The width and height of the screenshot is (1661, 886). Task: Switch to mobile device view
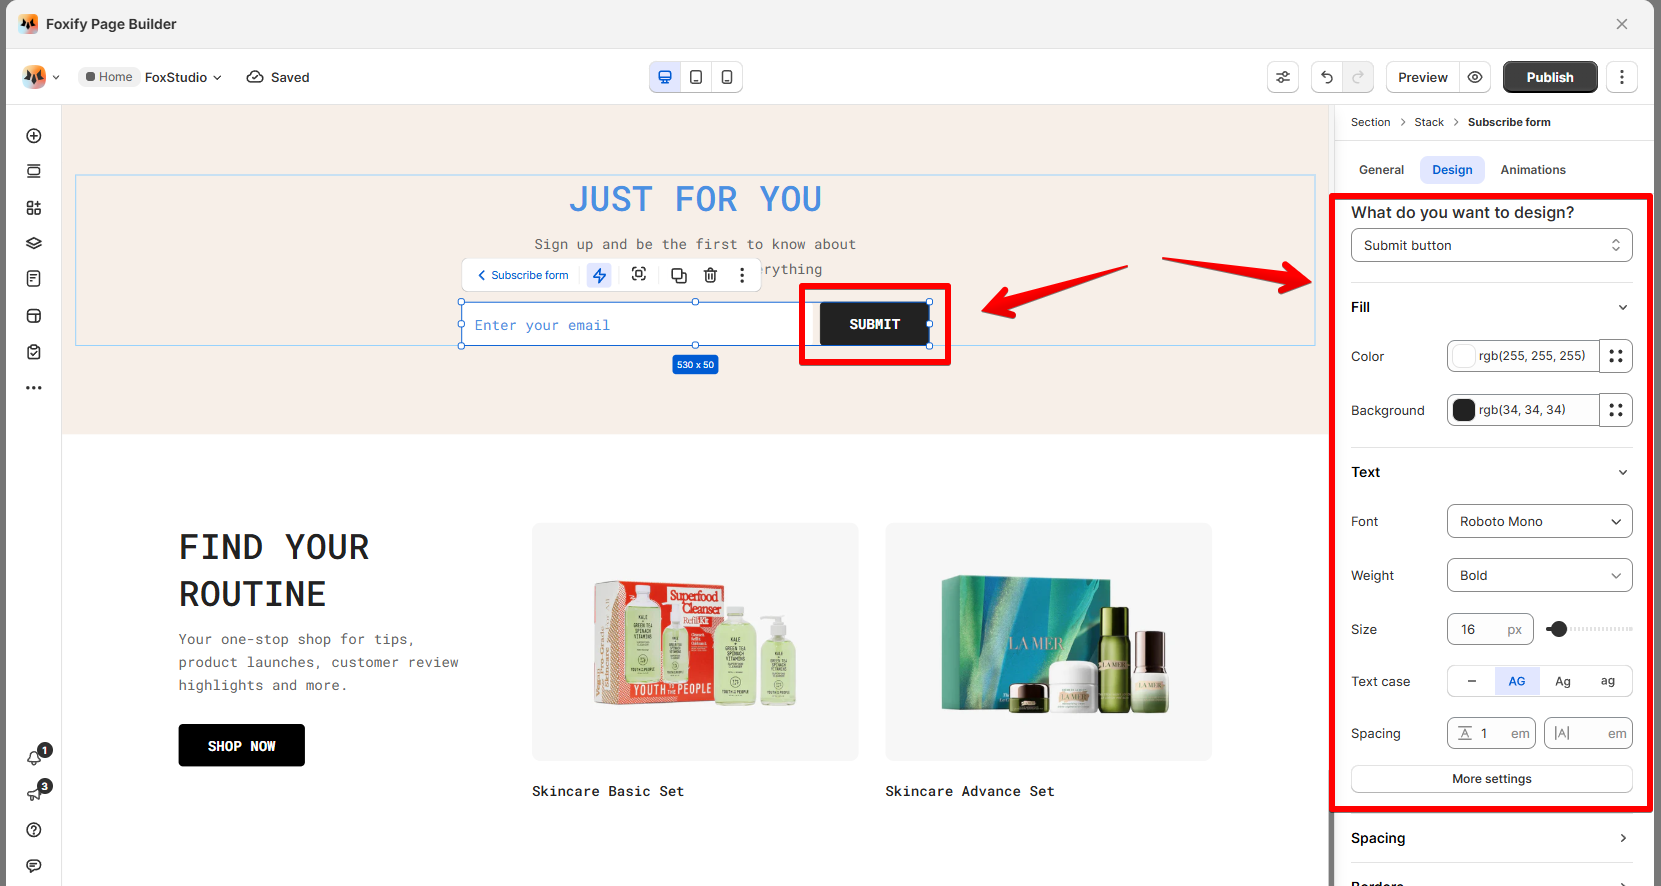[x=727, y=77]
